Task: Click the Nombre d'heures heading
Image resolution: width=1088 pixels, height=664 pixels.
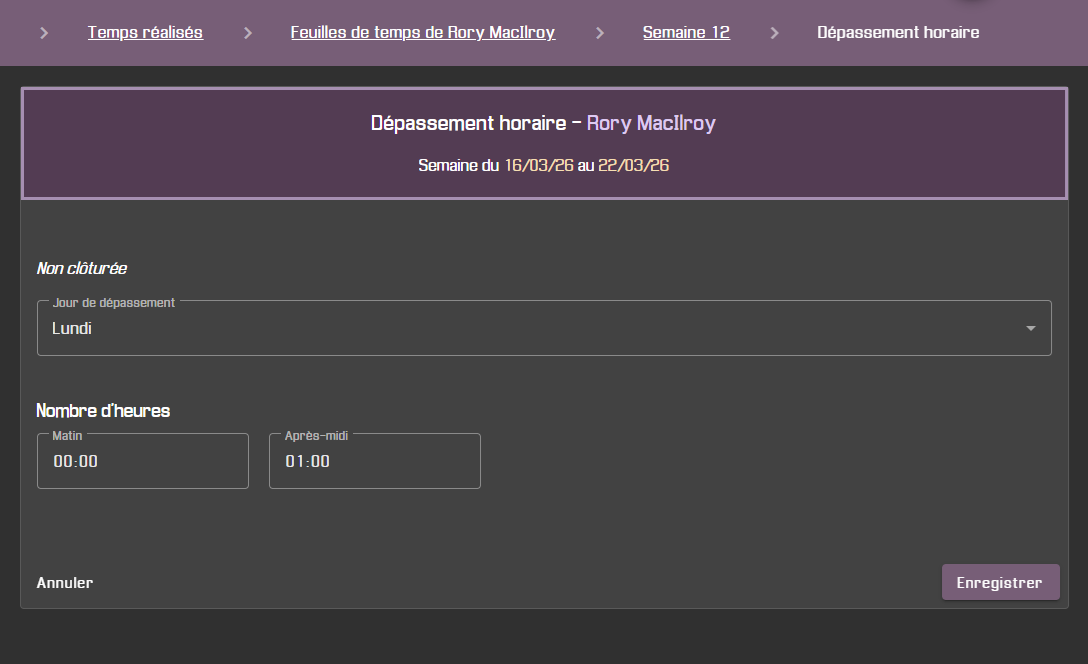Action: coord(103,411)
